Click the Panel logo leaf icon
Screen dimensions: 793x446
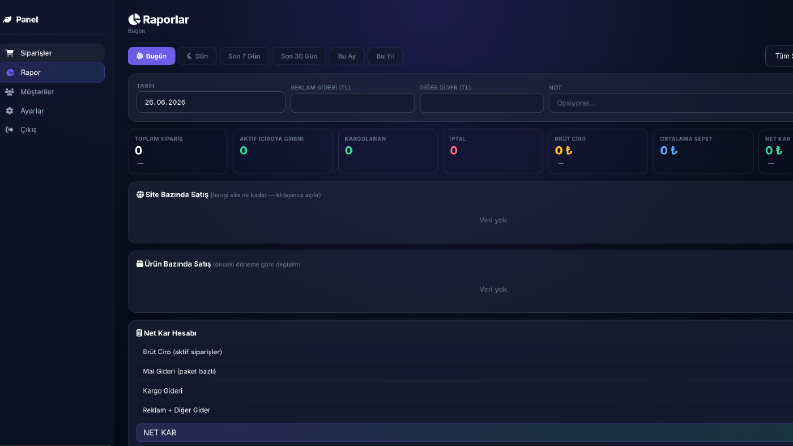coord(7,20)
